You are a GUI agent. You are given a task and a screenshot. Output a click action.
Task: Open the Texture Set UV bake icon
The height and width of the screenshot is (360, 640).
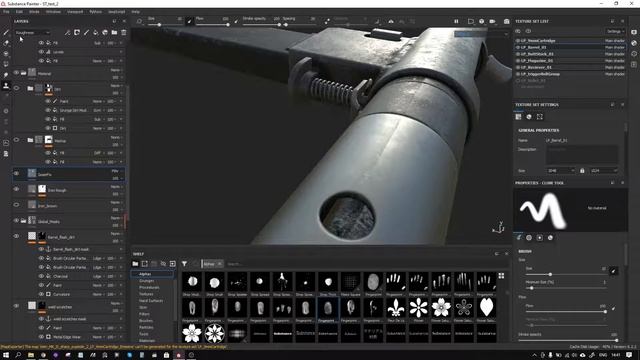[540, 117]
